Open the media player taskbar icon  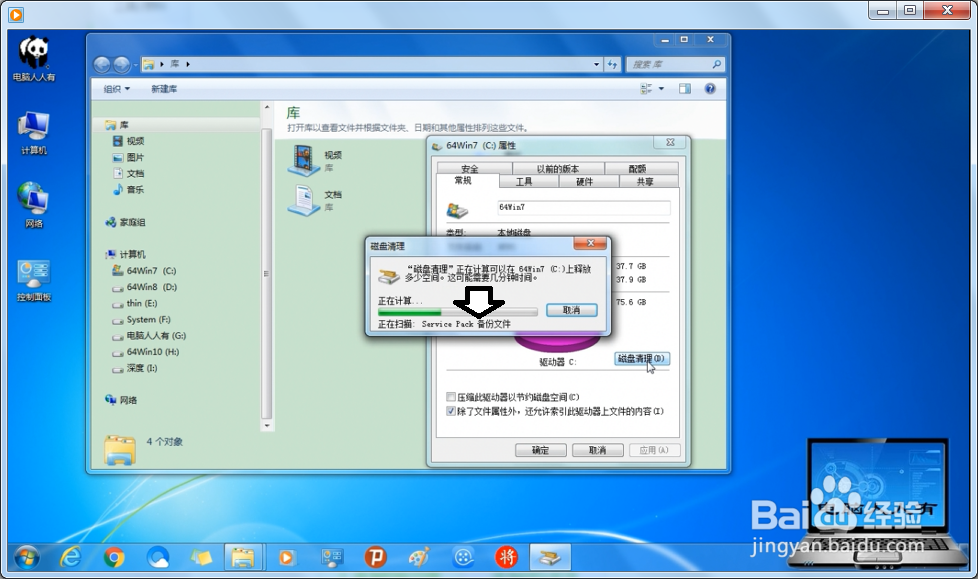pyautogui.click(x=286, y=557)
